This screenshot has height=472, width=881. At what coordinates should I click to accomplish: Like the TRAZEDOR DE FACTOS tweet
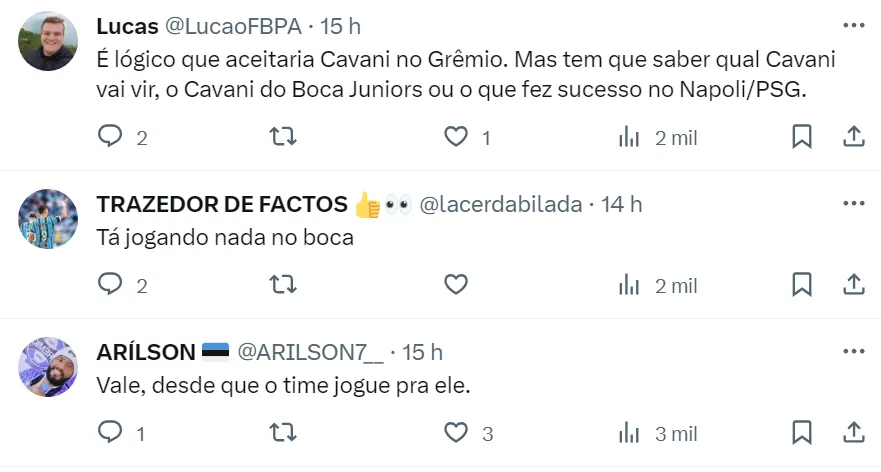[x=456, y=285]
